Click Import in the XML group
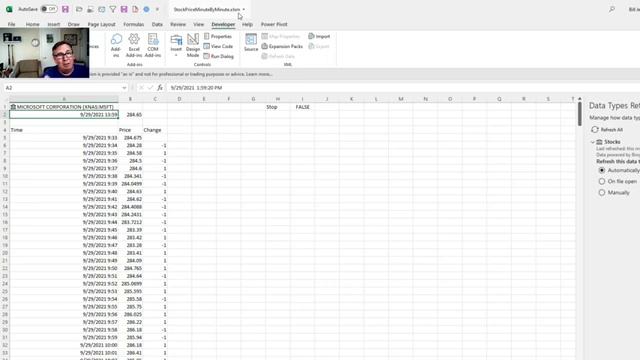Image resolution: width=640 pixels, height=360 pixels. pos(319,36)
